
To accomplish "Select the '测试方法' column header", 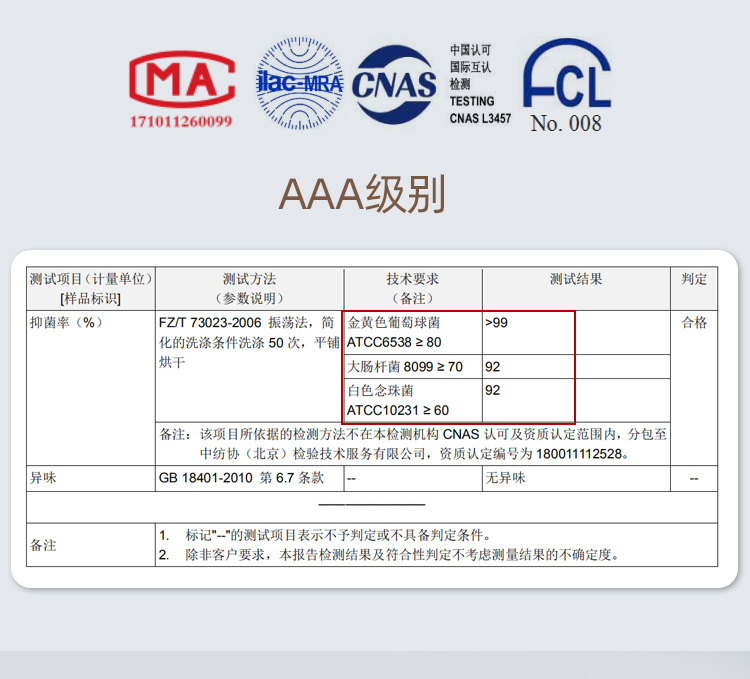I will (249, 288).
